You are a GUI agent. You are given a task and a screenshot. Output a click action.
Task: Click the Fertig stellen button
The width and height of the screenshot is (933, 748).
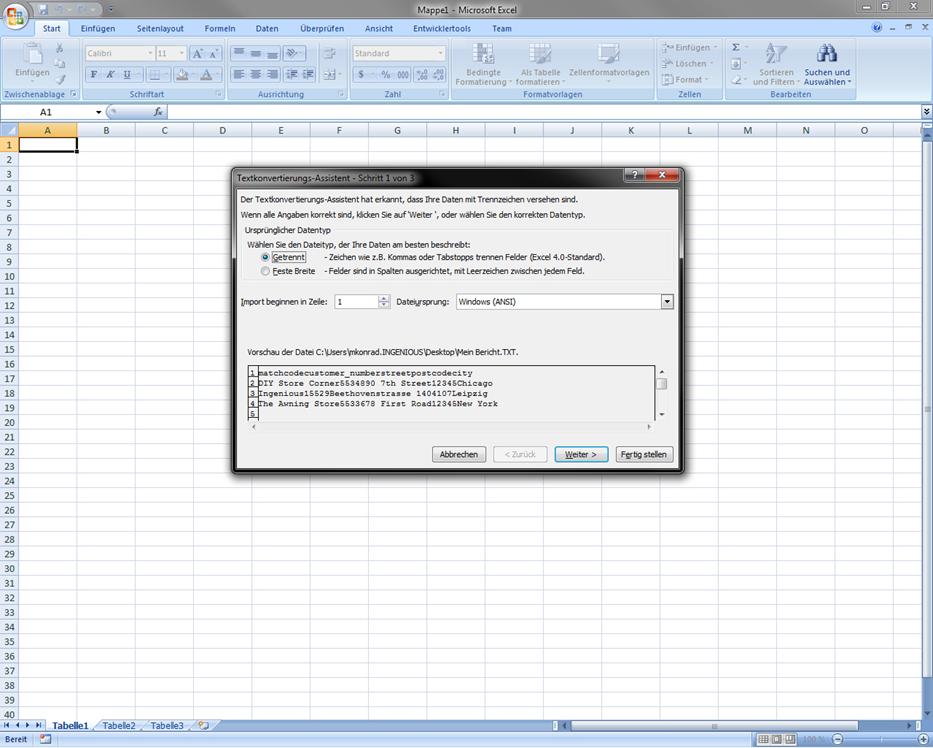pyautogui.click(x=644, y=454)
